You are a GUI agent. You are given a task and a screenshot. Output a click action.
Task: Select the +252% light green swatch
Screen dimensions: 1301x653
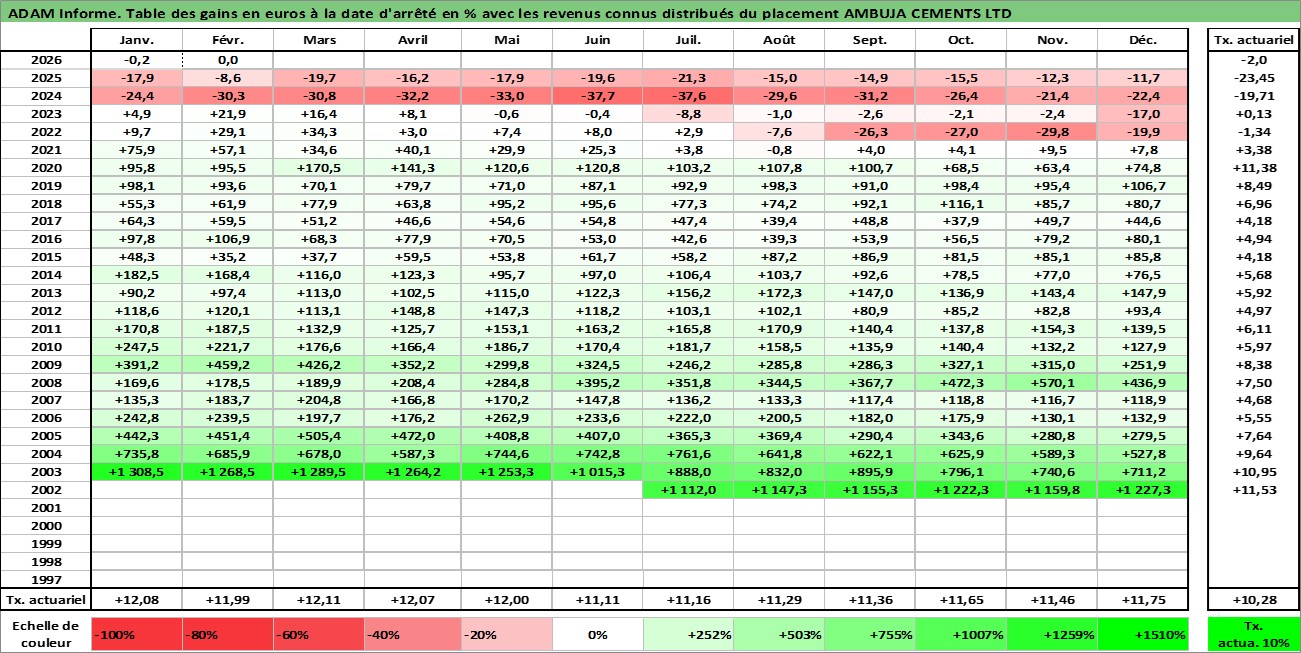[x=688, y=634]
